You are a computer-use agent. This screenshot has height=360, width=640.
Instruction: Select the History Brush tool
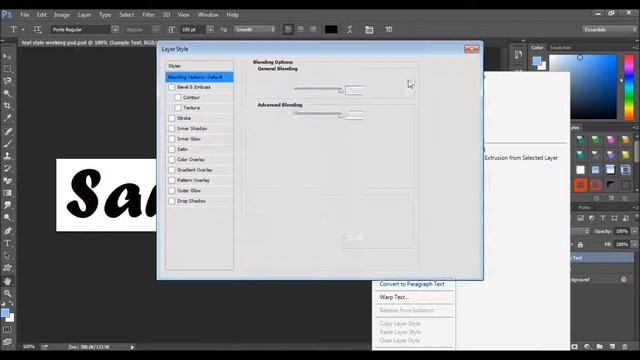point(7,168)
